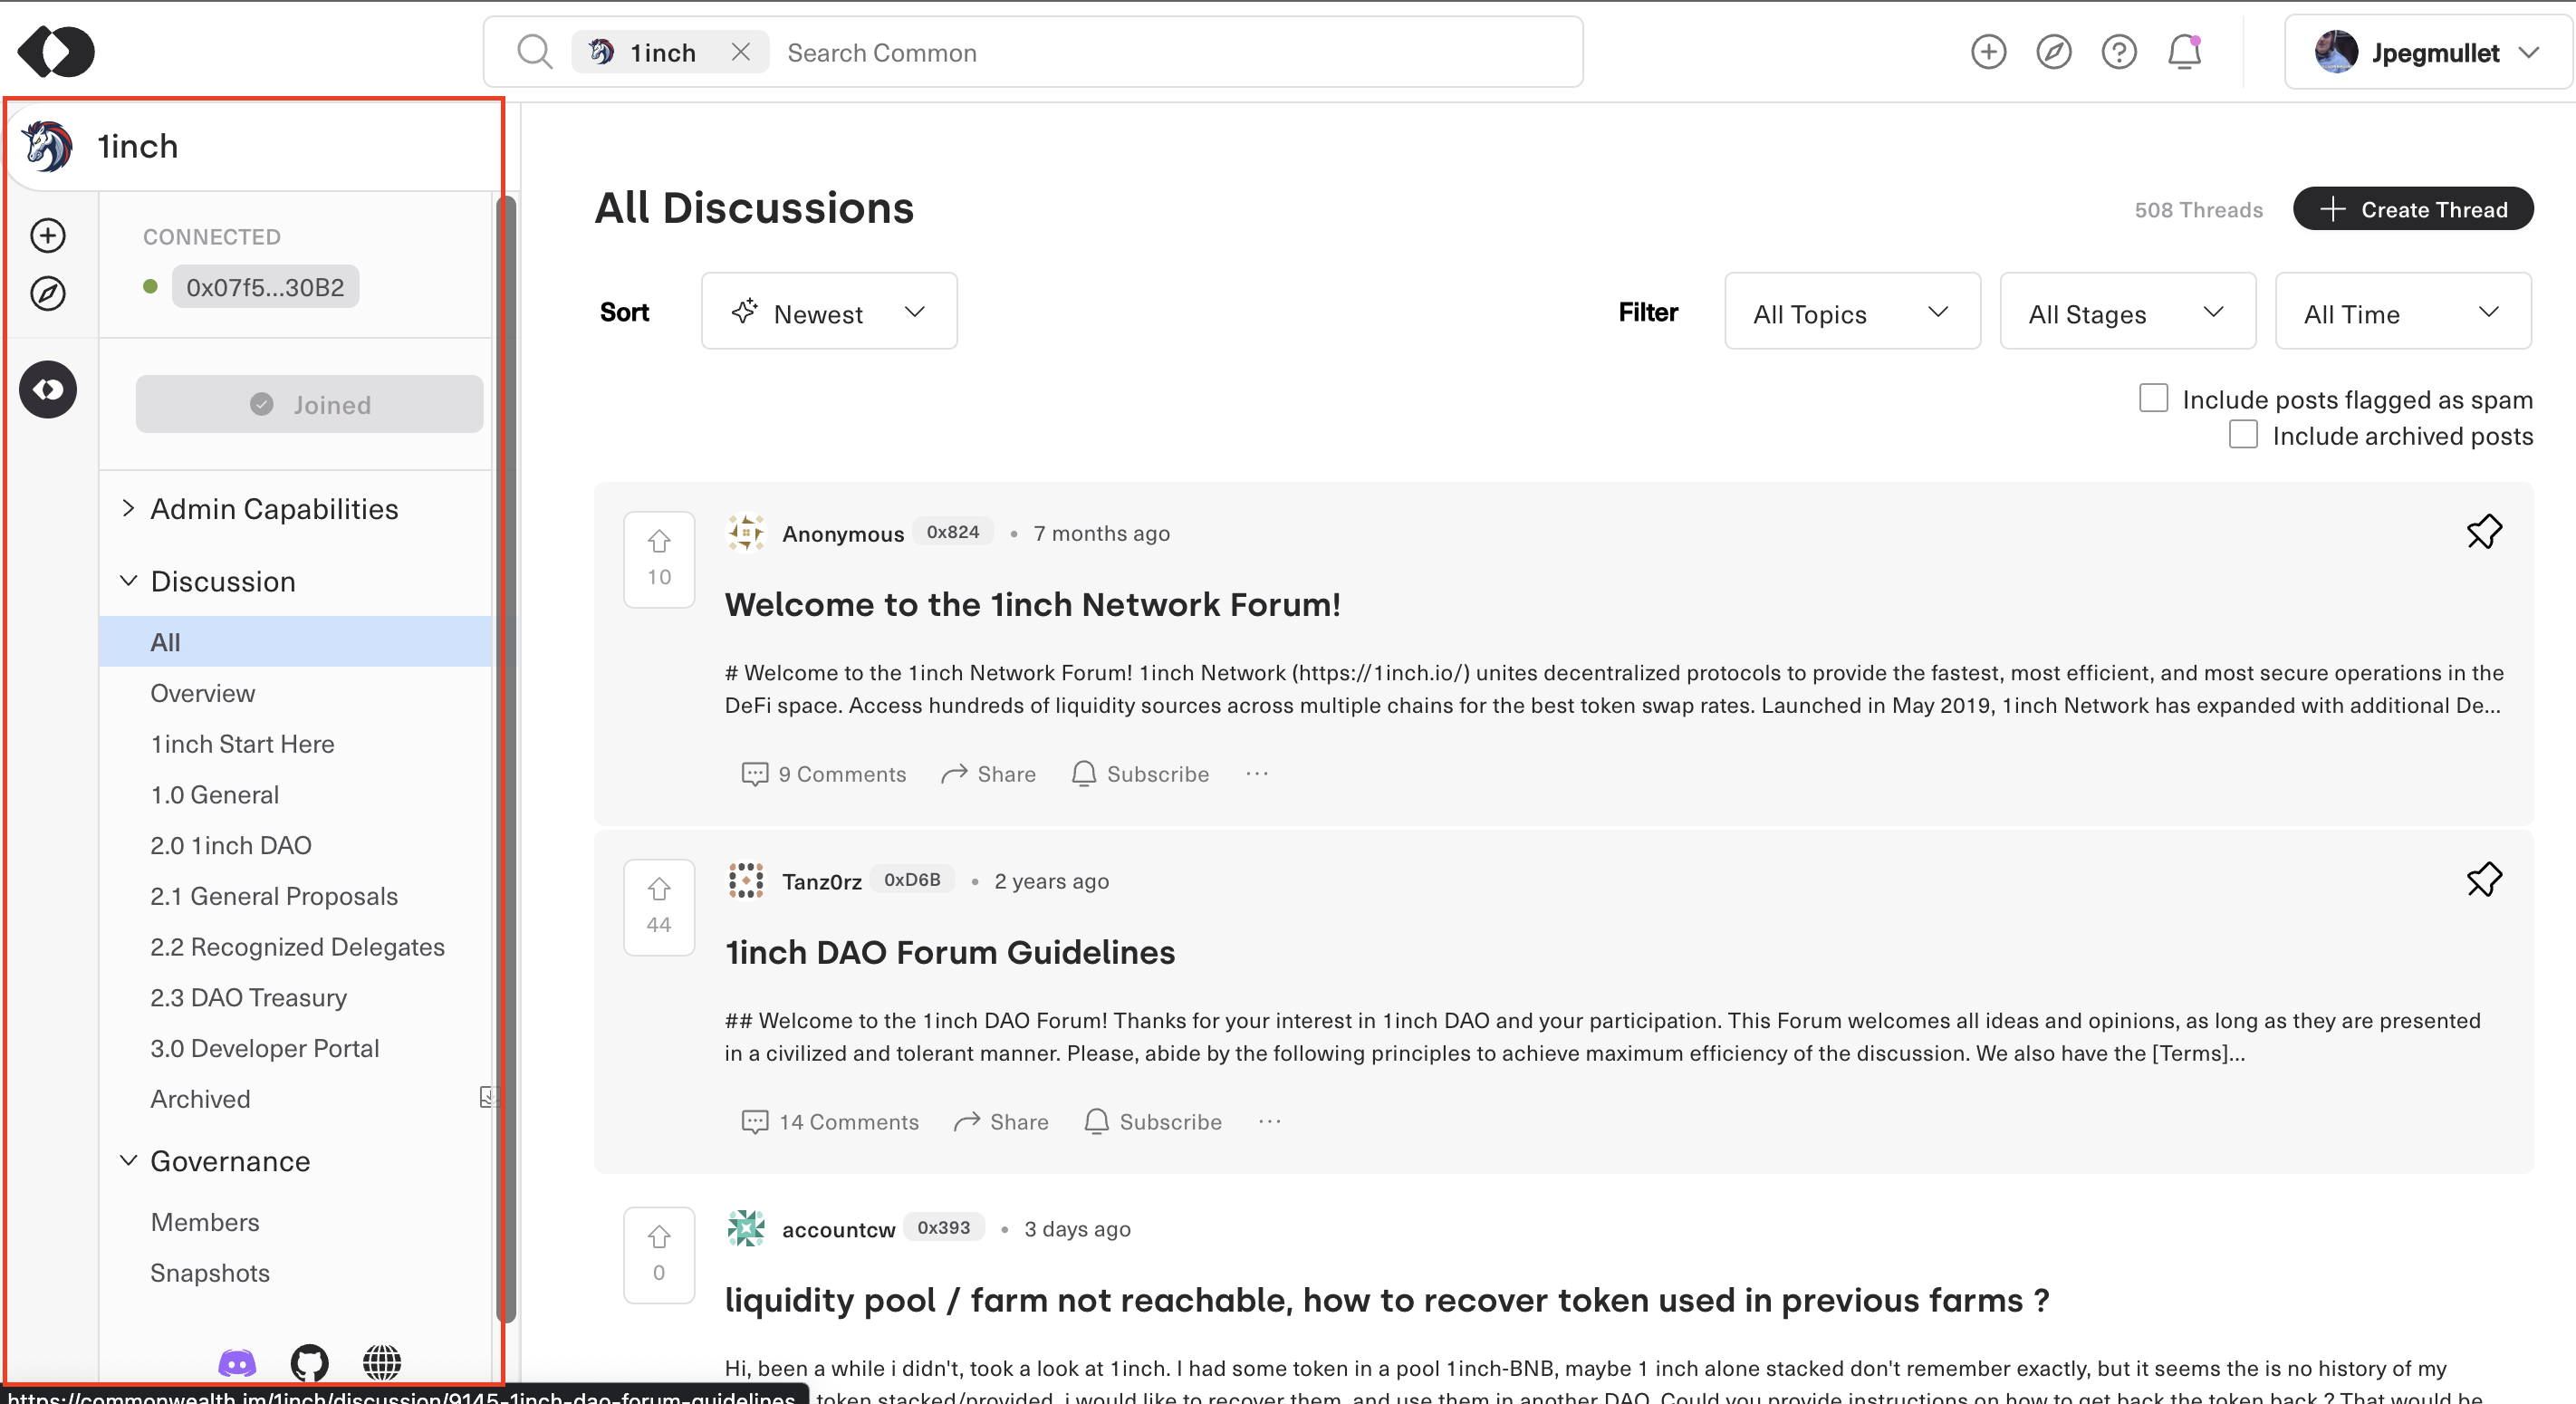Click the globe website icon
This screenshot has height=1404, width=2576.
(x=382, y=1362)
